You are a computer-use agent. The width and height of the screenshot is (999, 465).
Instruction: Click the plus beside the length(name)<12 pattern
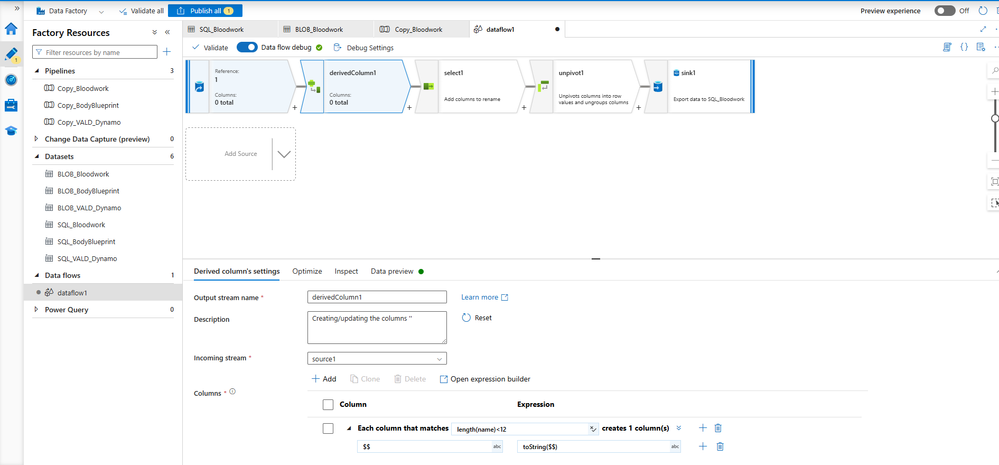click(x=703, y=429)
